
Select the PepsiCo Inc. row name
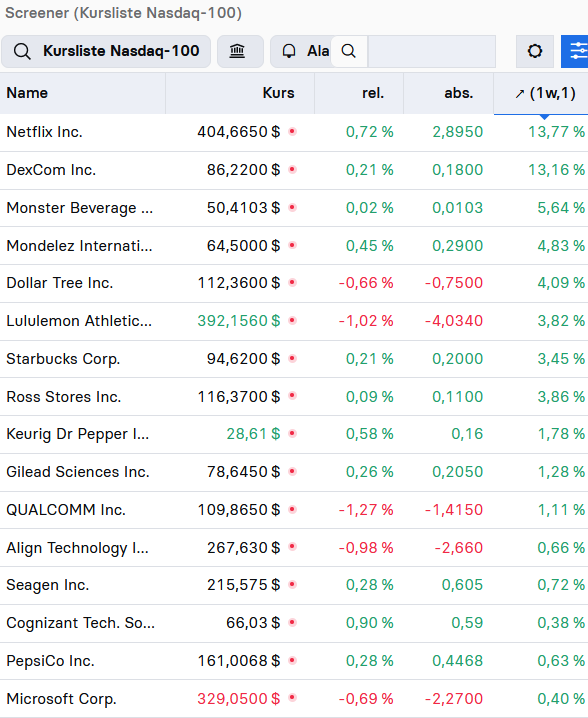tap(50, 661)
